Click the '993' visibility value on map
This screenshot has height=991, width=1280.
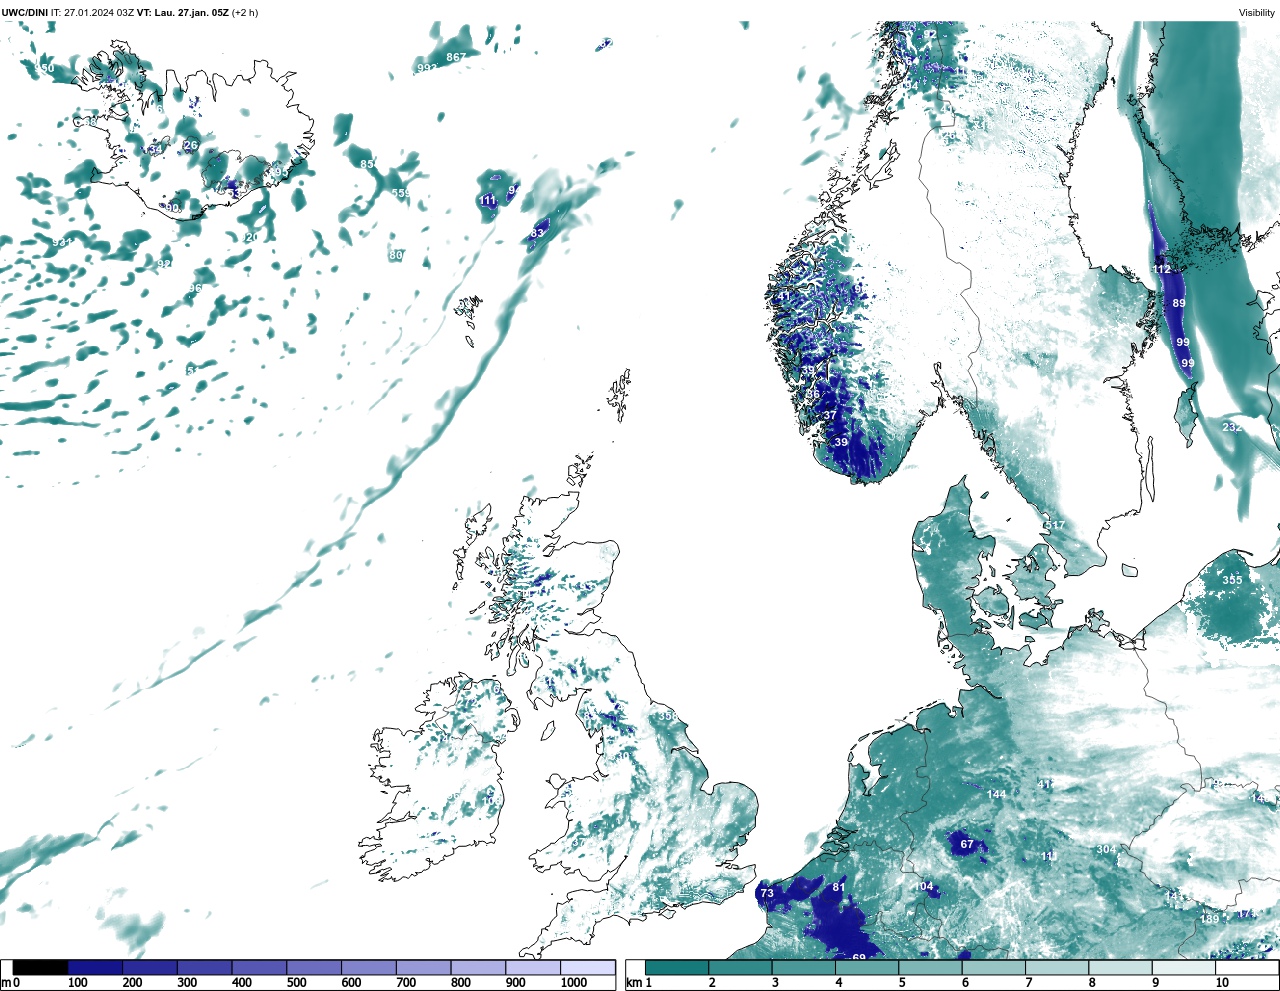tap(426, 68)
